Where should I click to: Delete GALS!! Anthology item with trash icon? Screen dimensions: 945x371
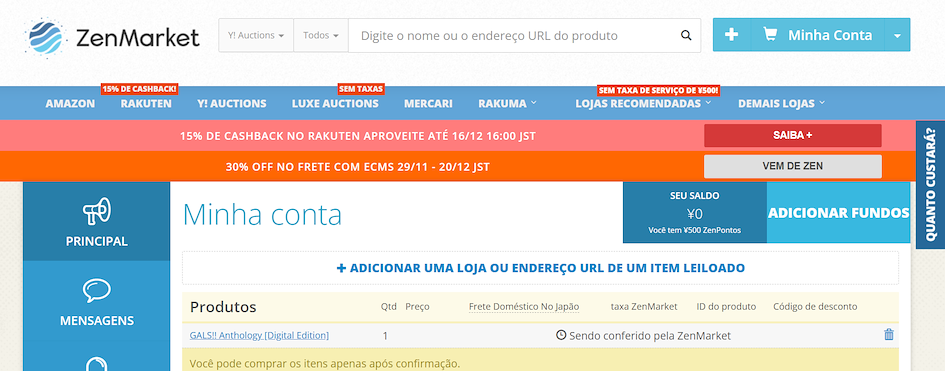click(888, 335)
